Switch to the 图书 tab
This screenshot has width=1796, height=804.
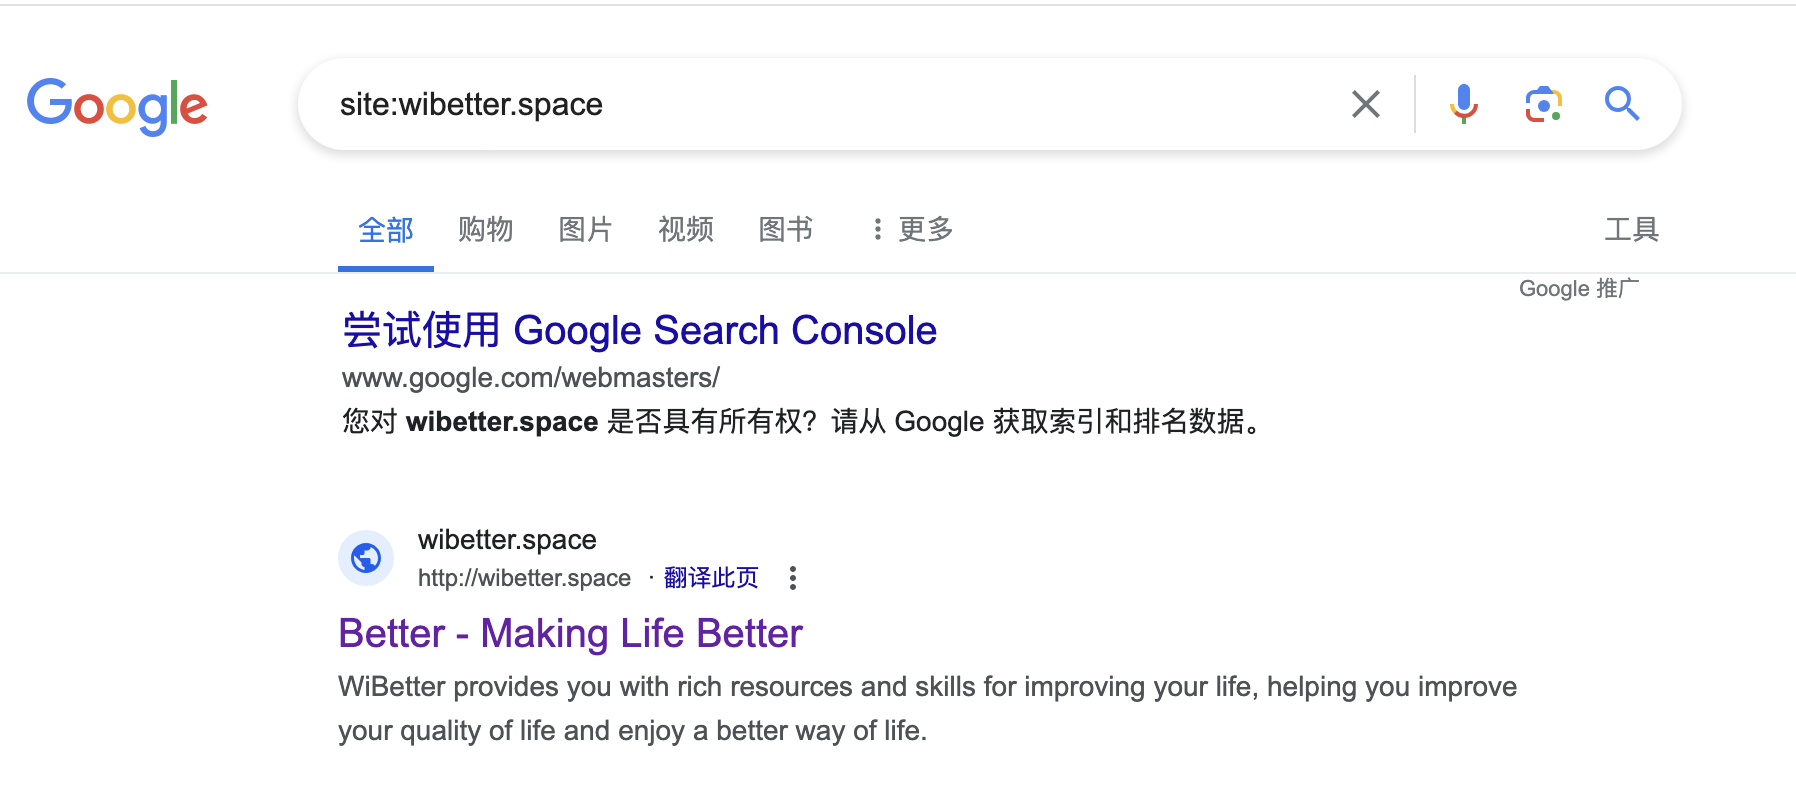tap(785, 230)
